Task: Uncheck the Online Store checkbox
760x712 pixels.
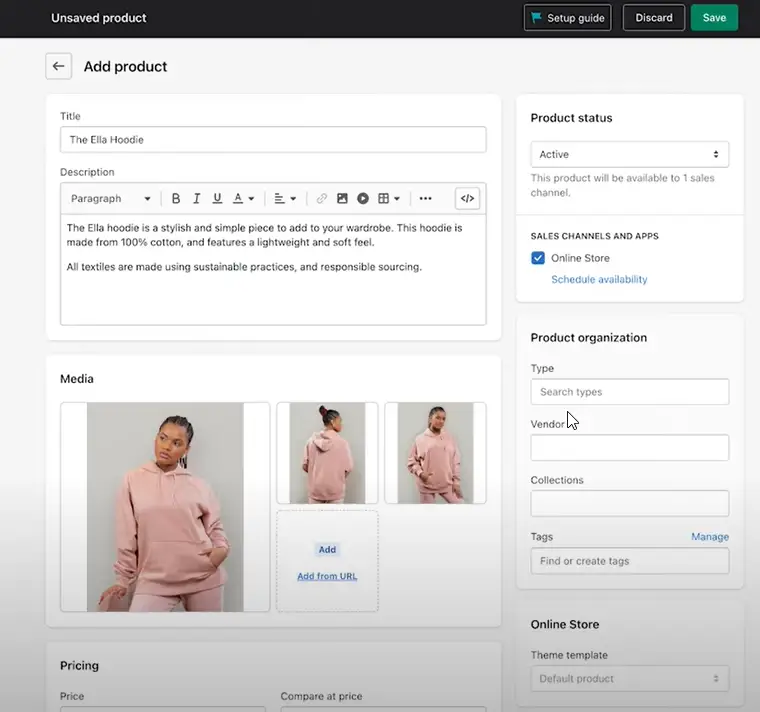Action: tap(538, 258)
